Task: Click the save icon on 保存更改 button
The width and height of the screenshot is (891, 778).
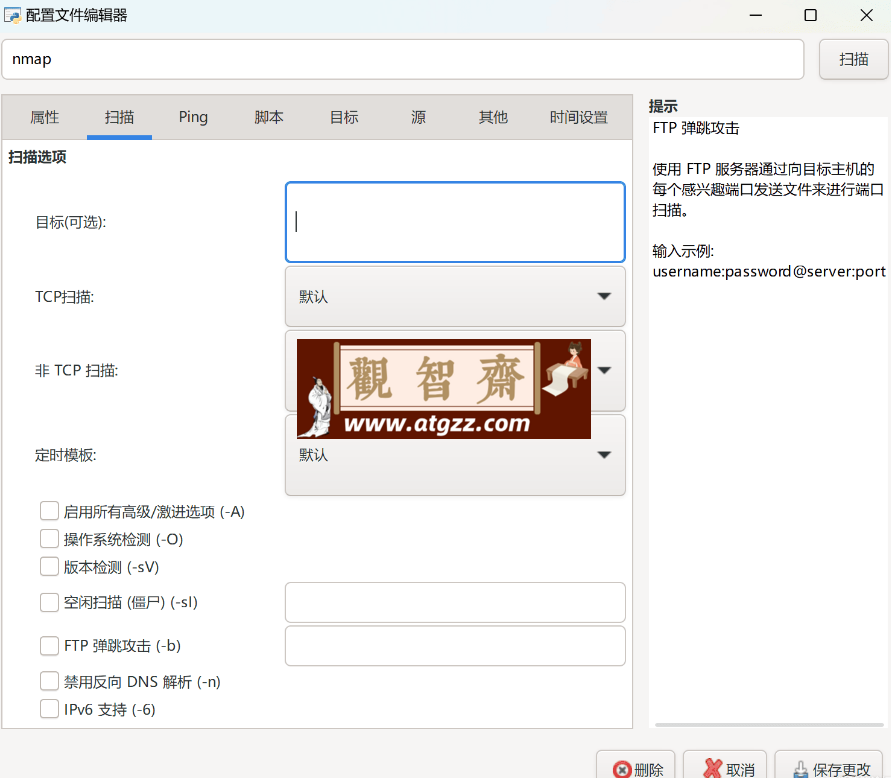Action: [x=801, y=769]
